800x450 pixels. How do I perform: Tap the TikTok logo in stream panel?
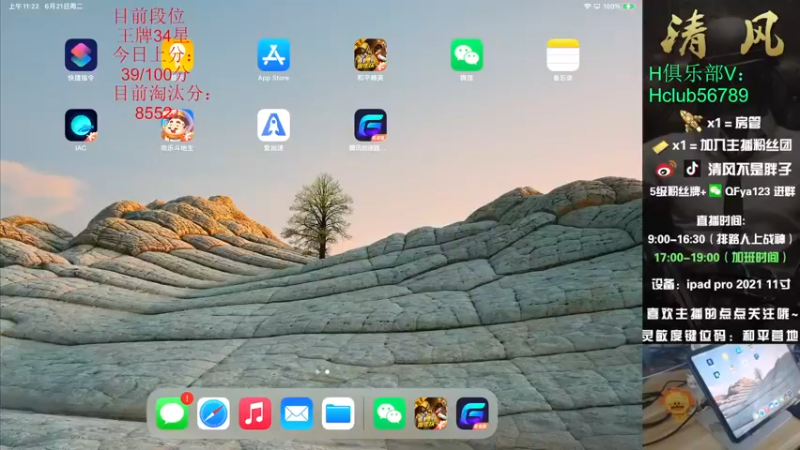(692, 168)
